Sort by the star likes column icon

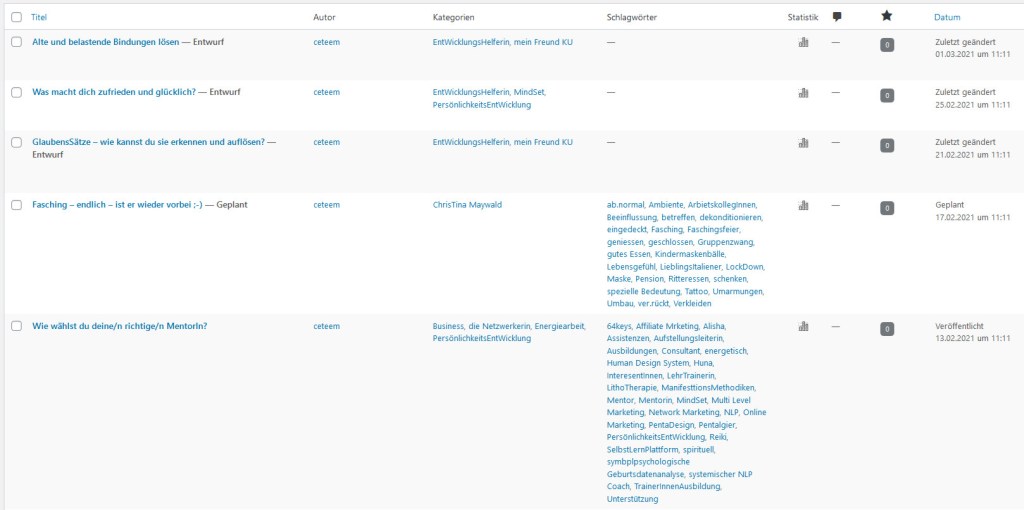coord(886,17)
